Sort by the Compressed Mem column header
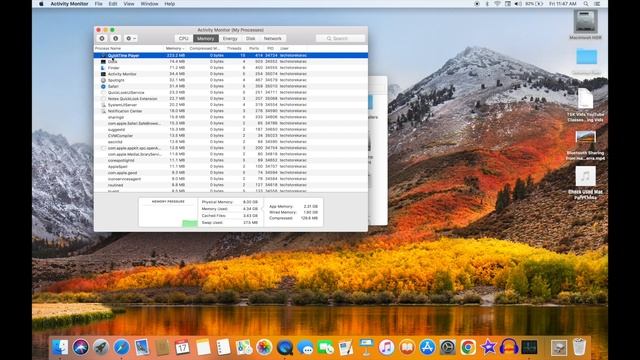This screenshot has height=360, width=640. [205, 49]
